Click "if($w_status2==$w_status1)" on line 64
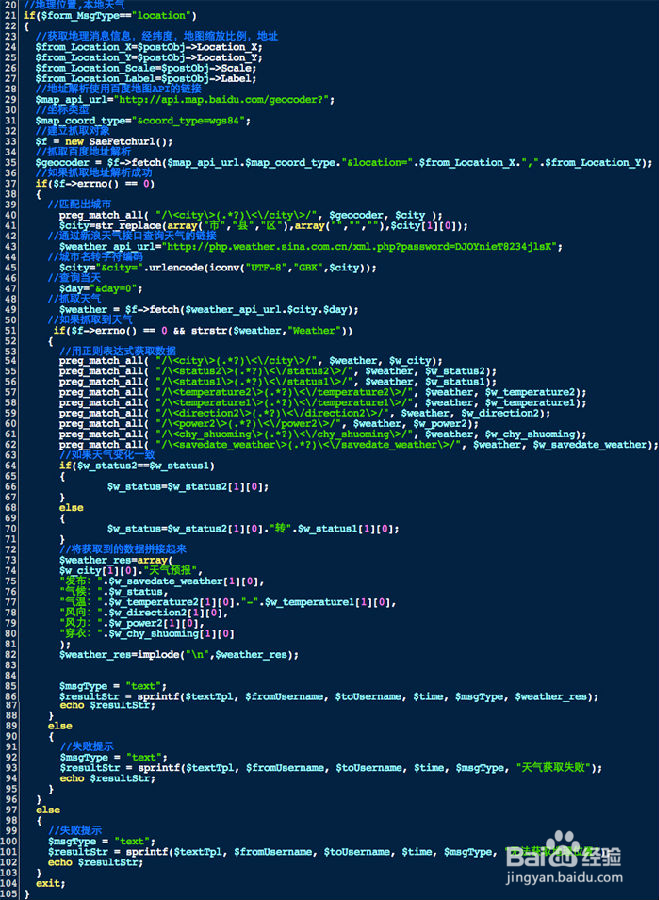 click(137, 465)
